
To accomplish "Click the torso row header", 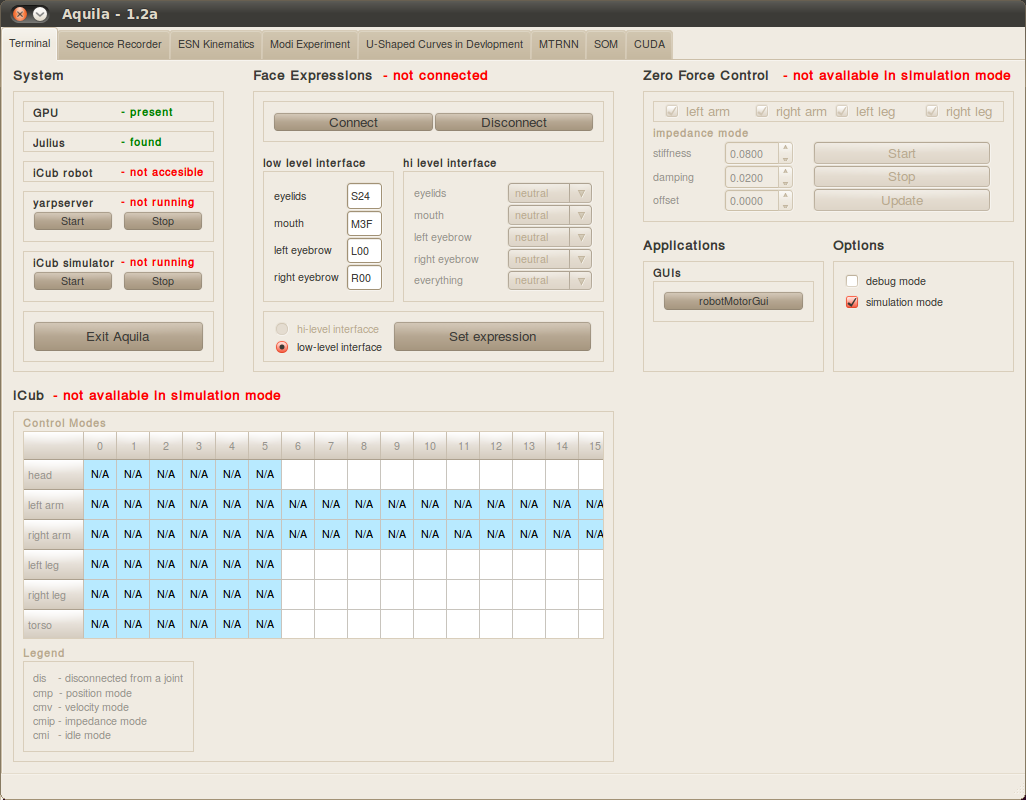I will pos(53,625).
